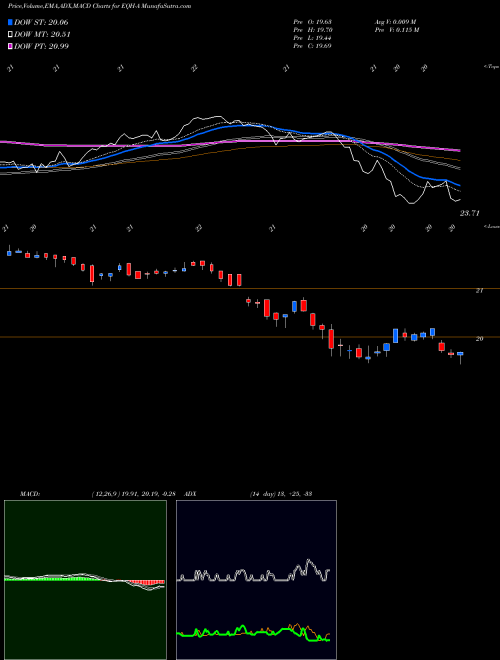
Task: Click the 20 price level axis label
Action: 479,338
